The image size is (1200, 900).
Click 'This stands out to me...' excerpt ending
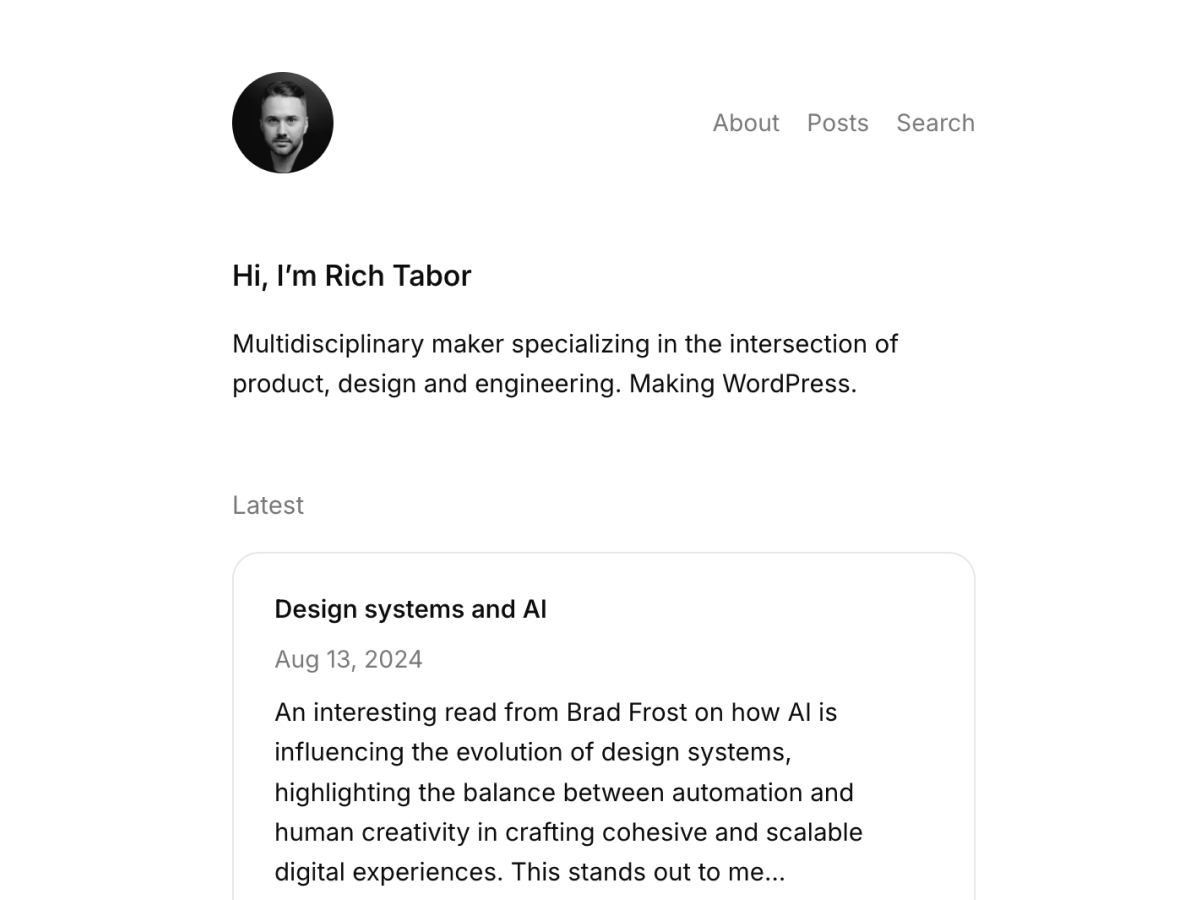click(647, 872)
